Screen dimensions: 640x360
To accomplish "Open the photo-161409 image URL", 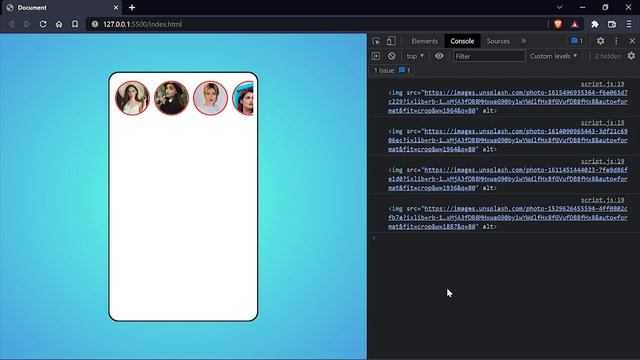I will [x=508, y=140].
